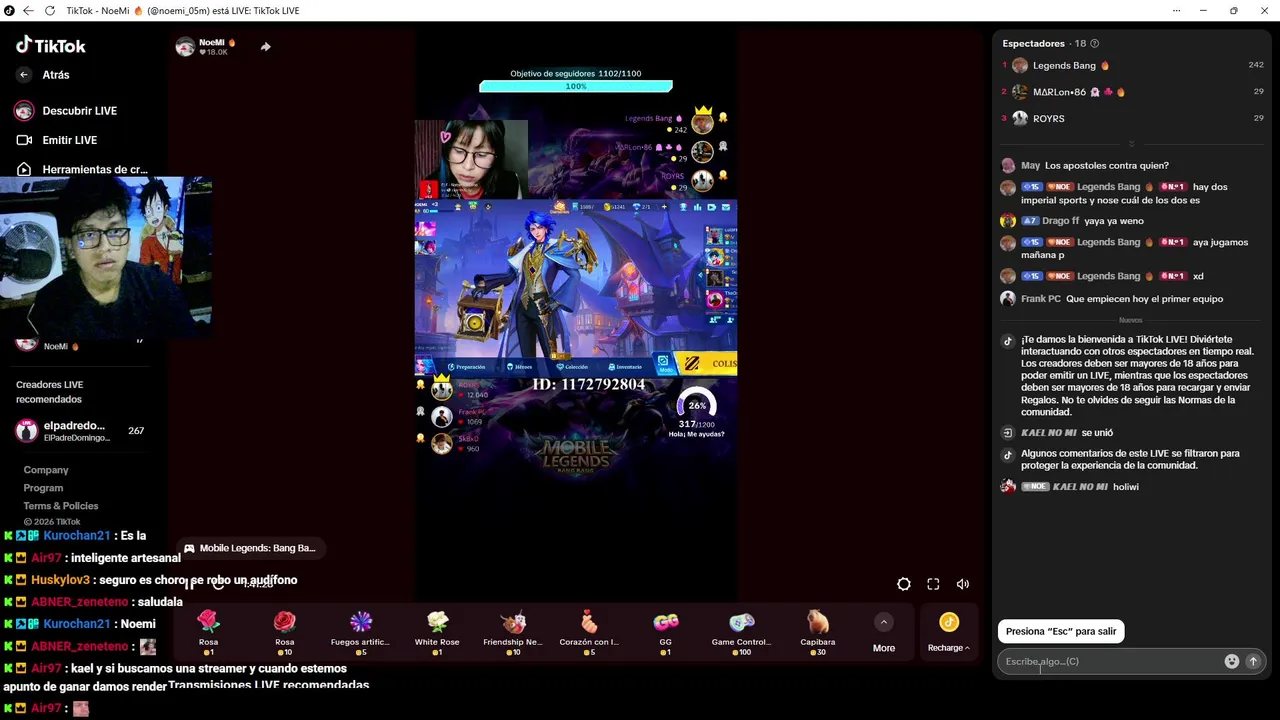Screen dimensions: 1280x720
Task: Open recommended creator elpadredo... channel
Action: [80, 431]
